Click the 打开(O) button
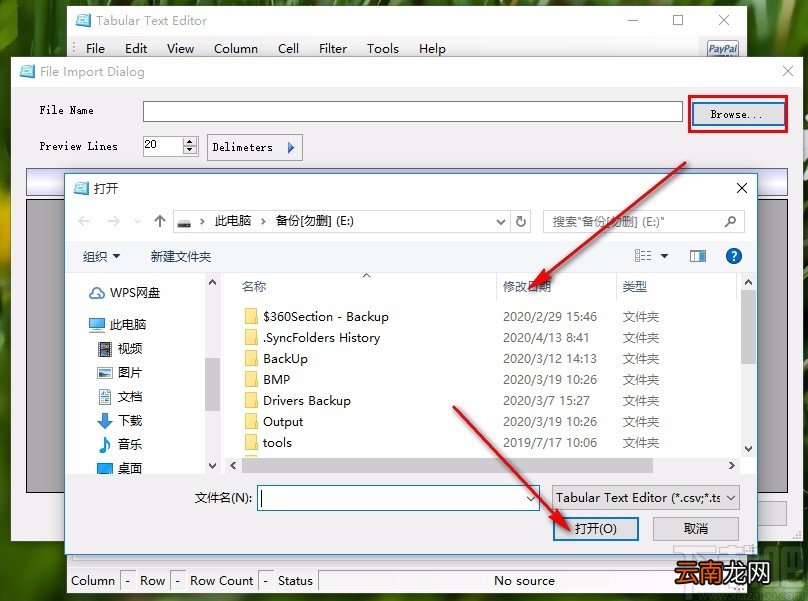This screenshot has height=601, width=808. click(595, 528)
